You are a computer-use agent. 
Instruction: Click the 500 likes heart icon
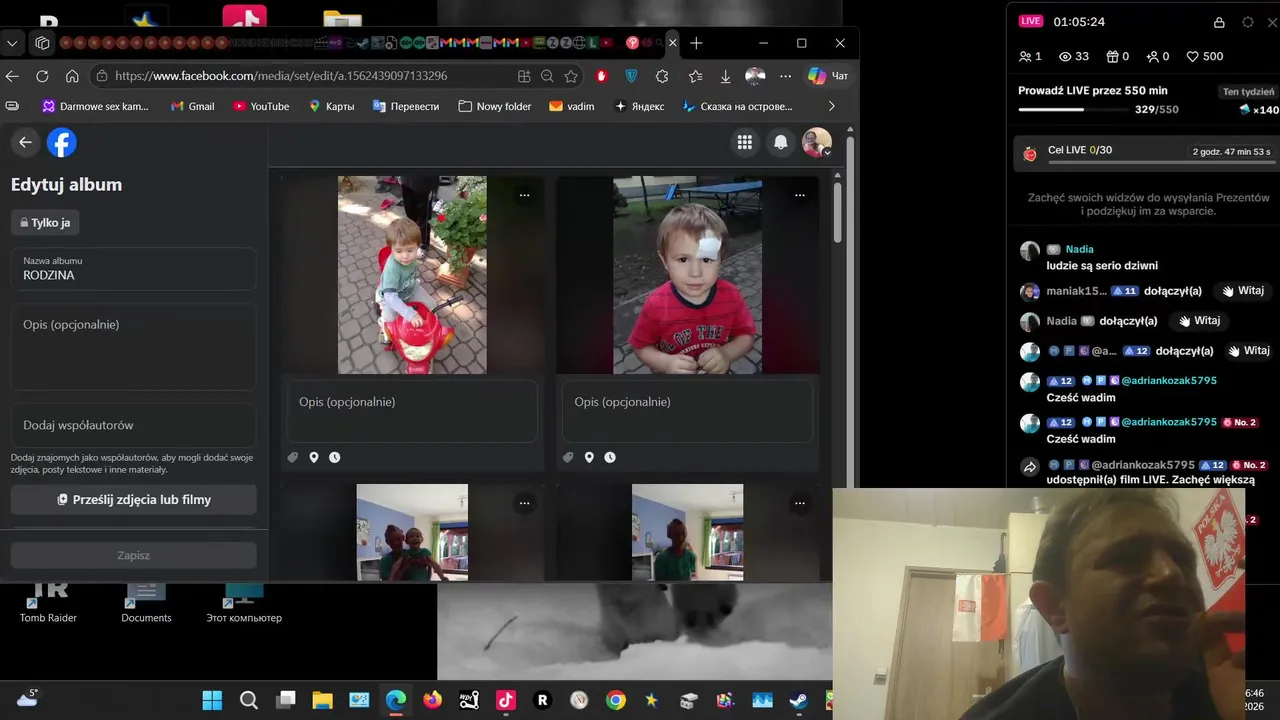(x=1193, y=57)
